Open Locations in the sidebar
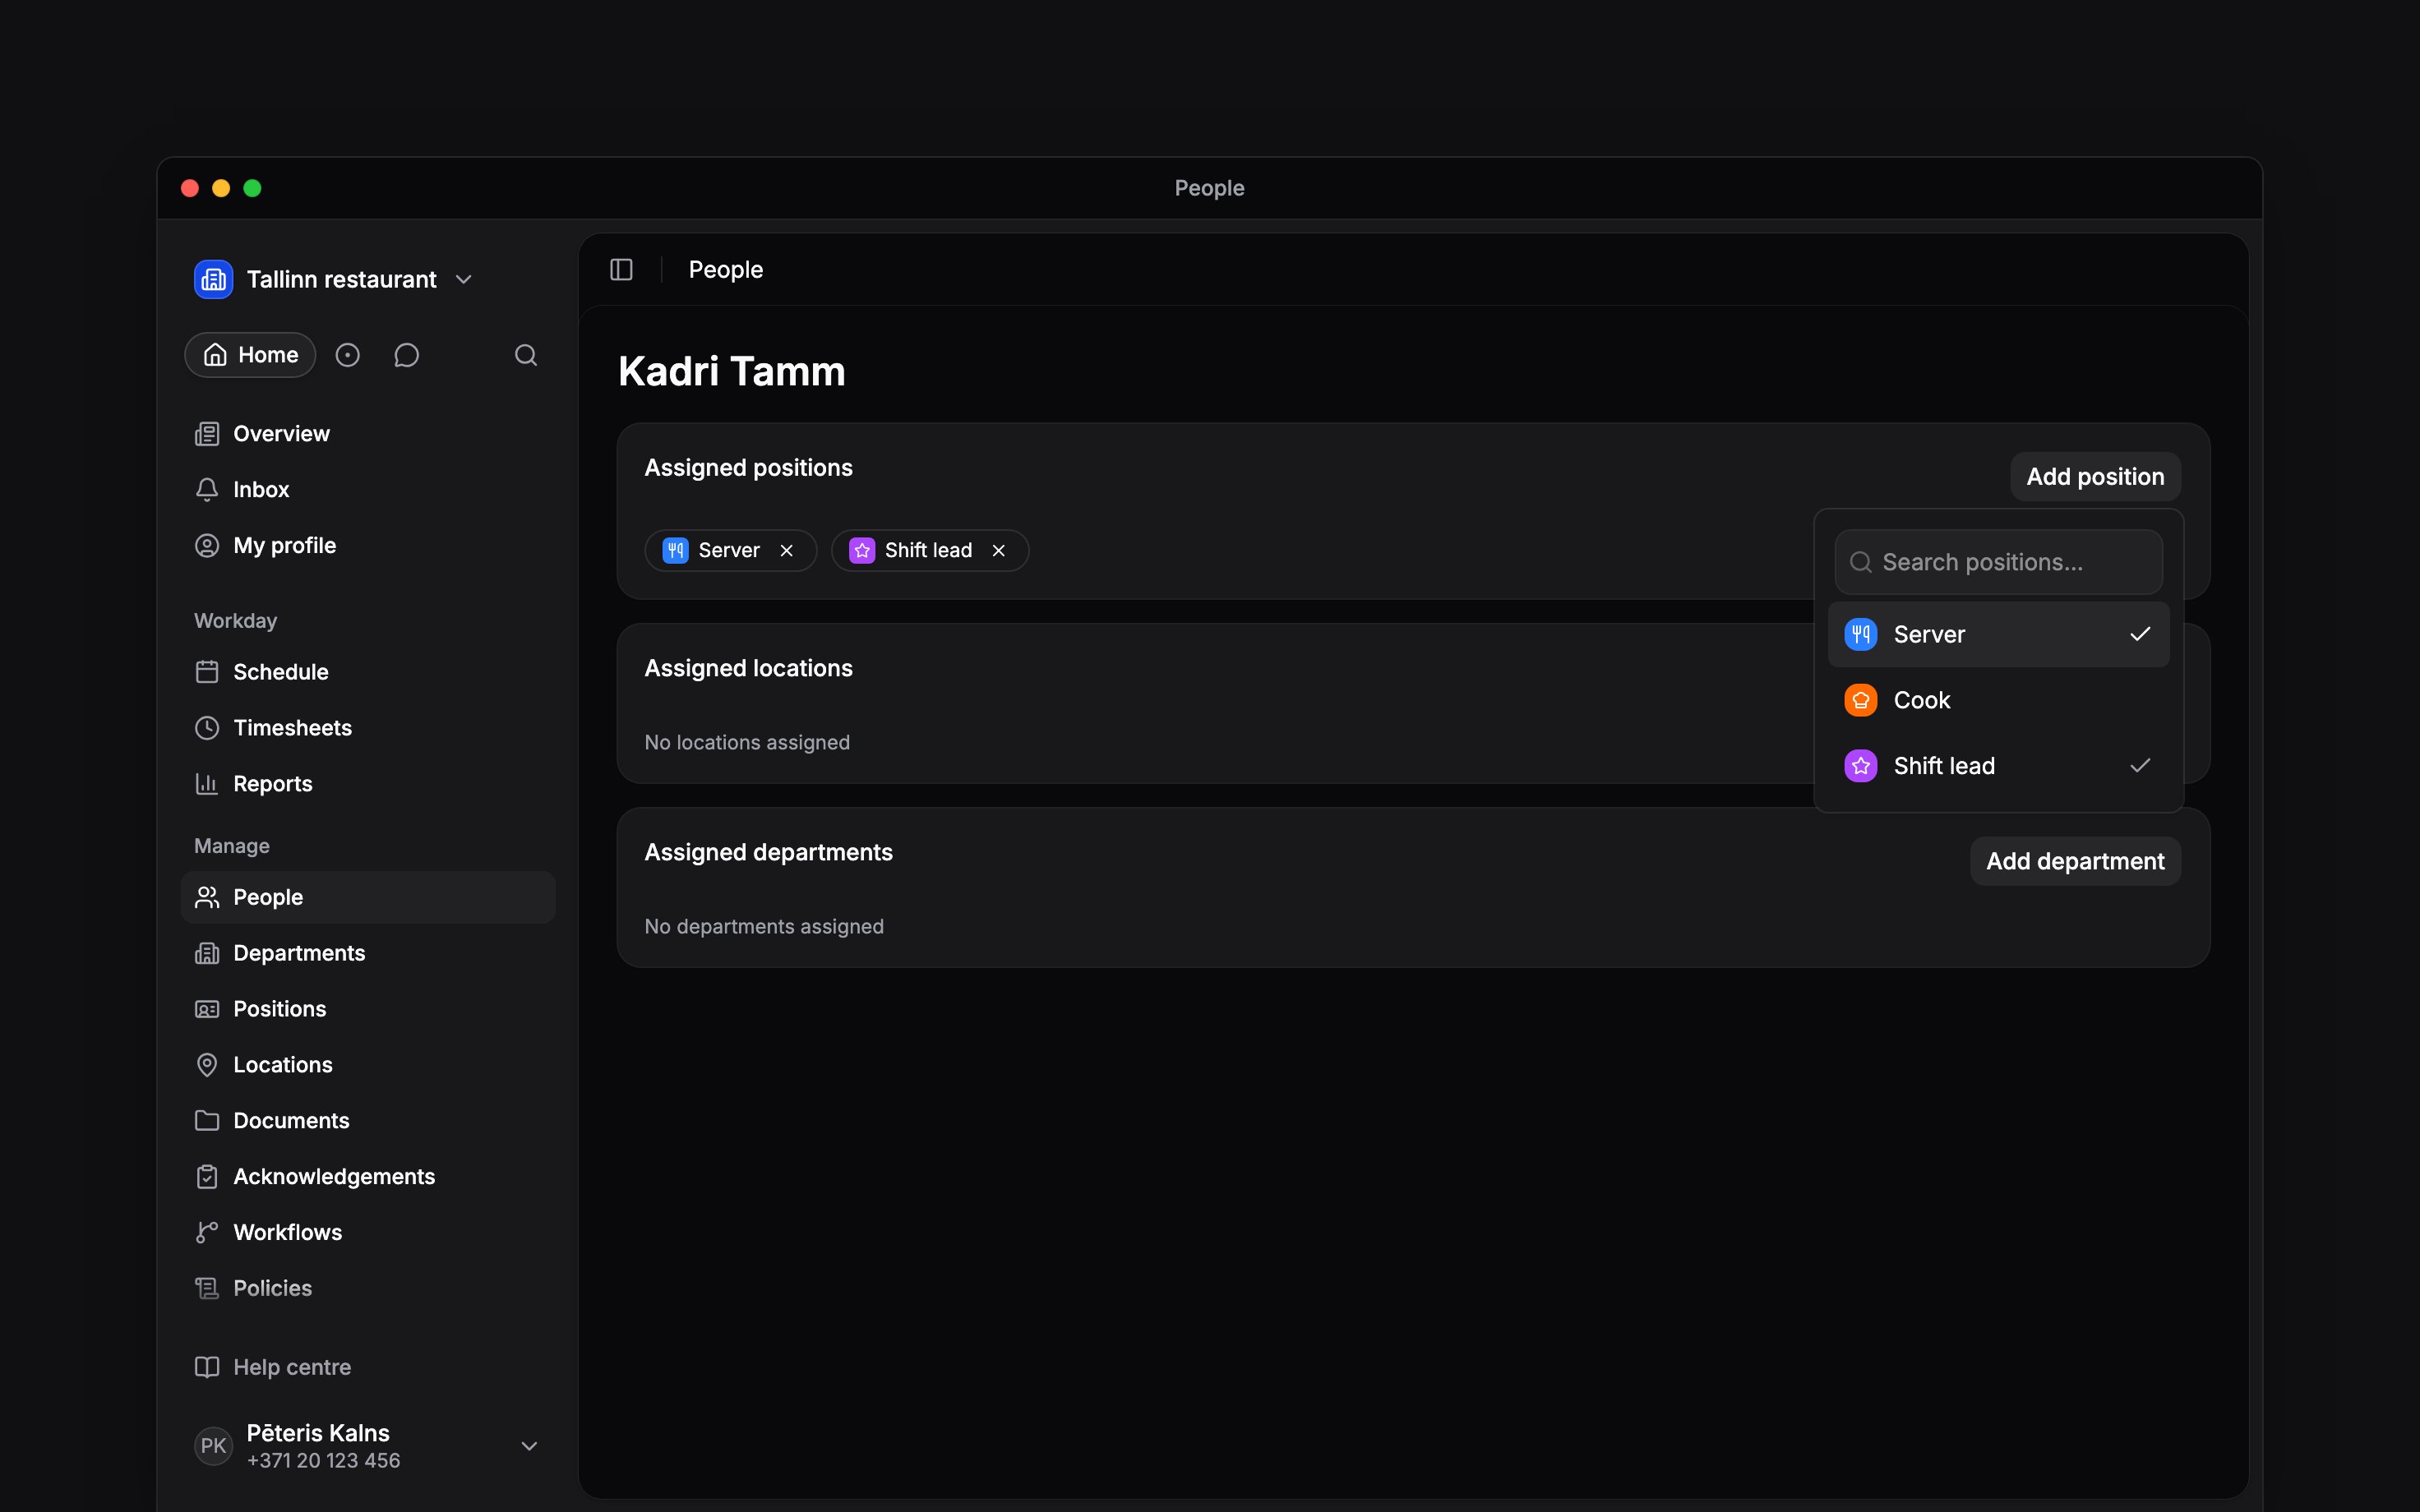The height and width of the screenshot is (1512, 2420). 367,1065
